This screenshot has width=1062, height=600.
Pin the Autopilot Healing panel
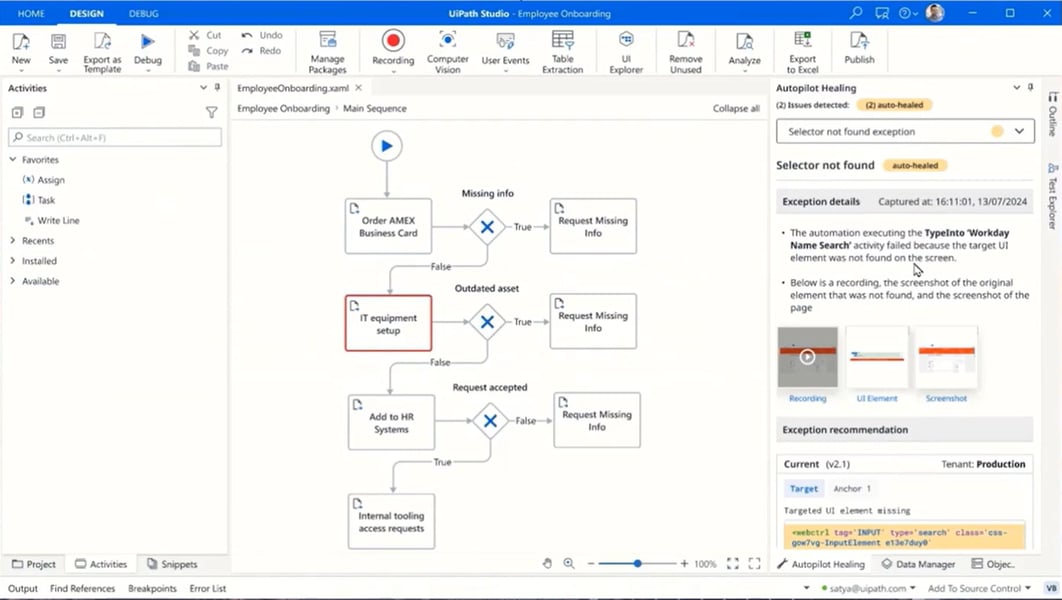tap(1031, 87)
